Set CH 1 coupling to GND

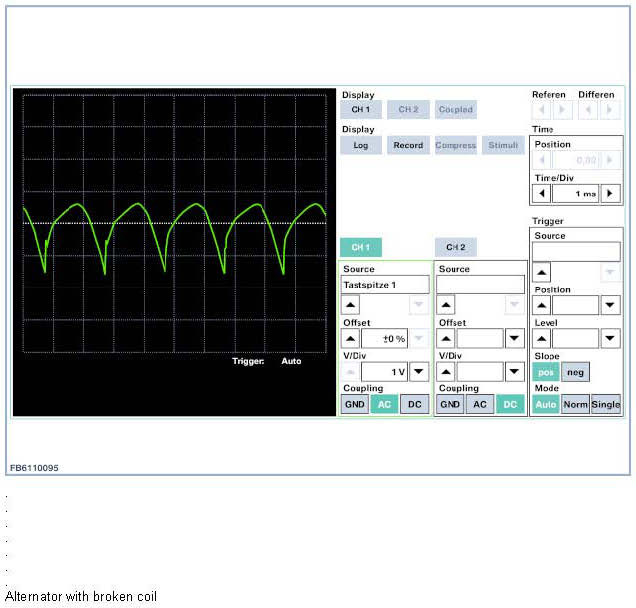[x=355, y=404]
